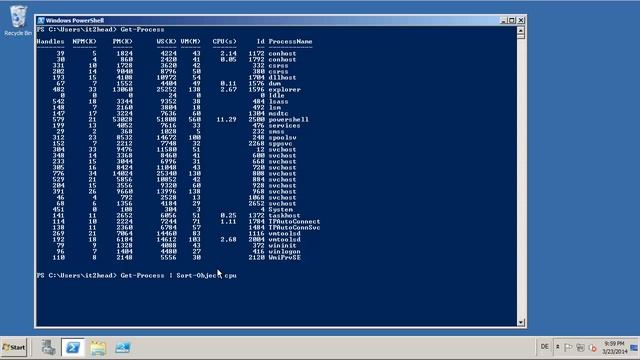
Task: Click the msdtc process name
Action: pyautogui.click(x=278, y=113)
